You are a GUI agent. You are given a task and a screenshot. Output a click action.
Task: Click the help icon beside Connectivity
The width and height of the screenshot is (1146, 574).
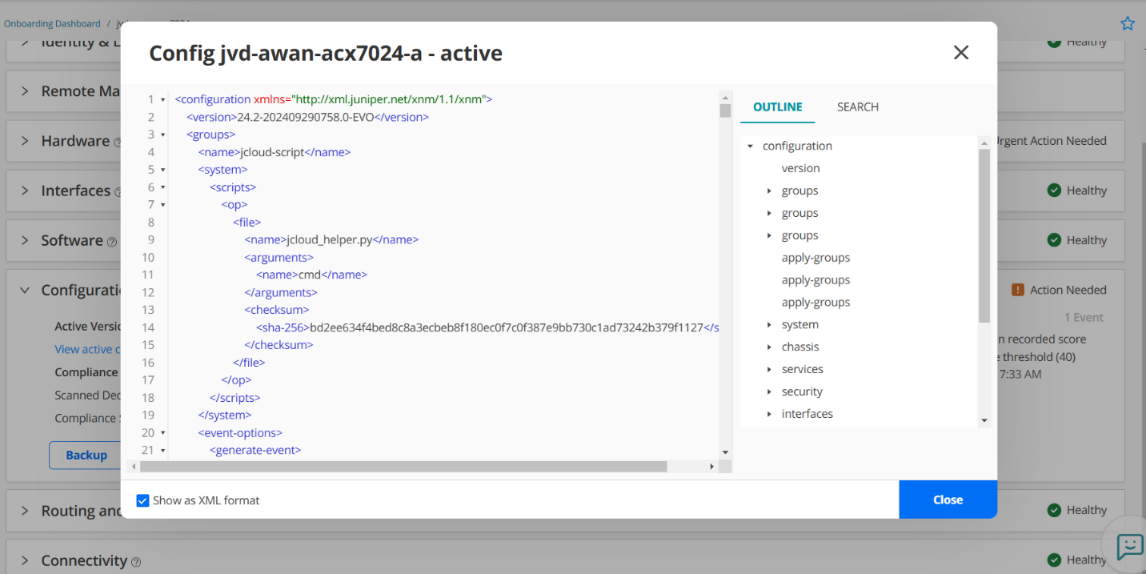[136, 562]
